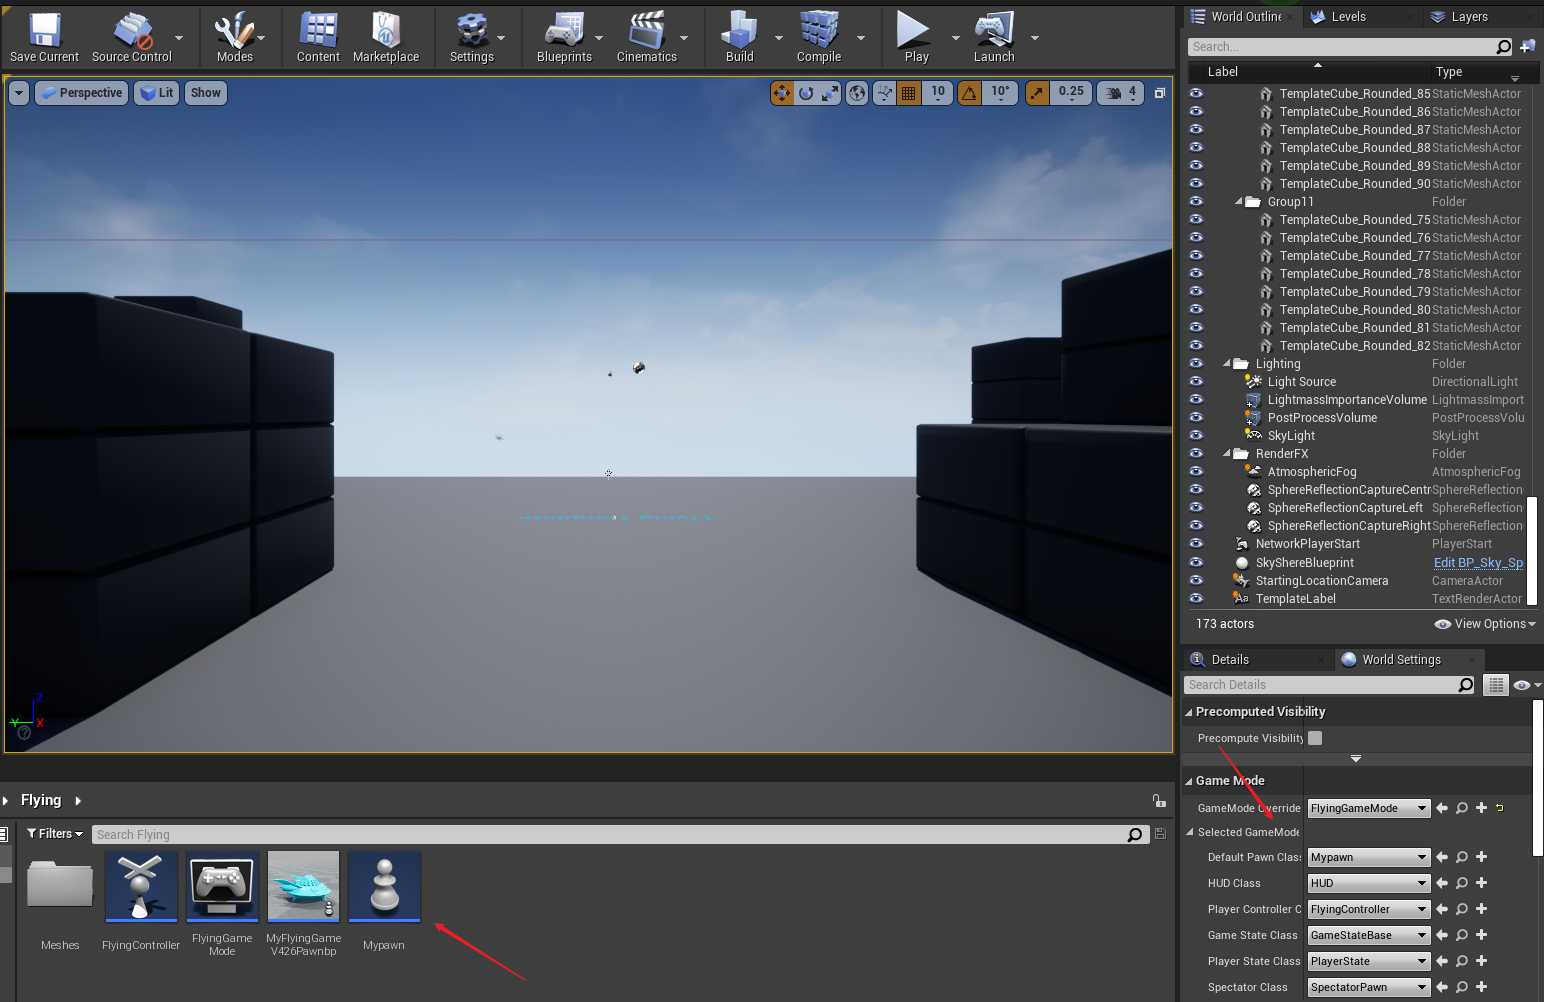Open the Lit view mode menu
This screenshot has height=1002, width=1544.
point(157,93)
